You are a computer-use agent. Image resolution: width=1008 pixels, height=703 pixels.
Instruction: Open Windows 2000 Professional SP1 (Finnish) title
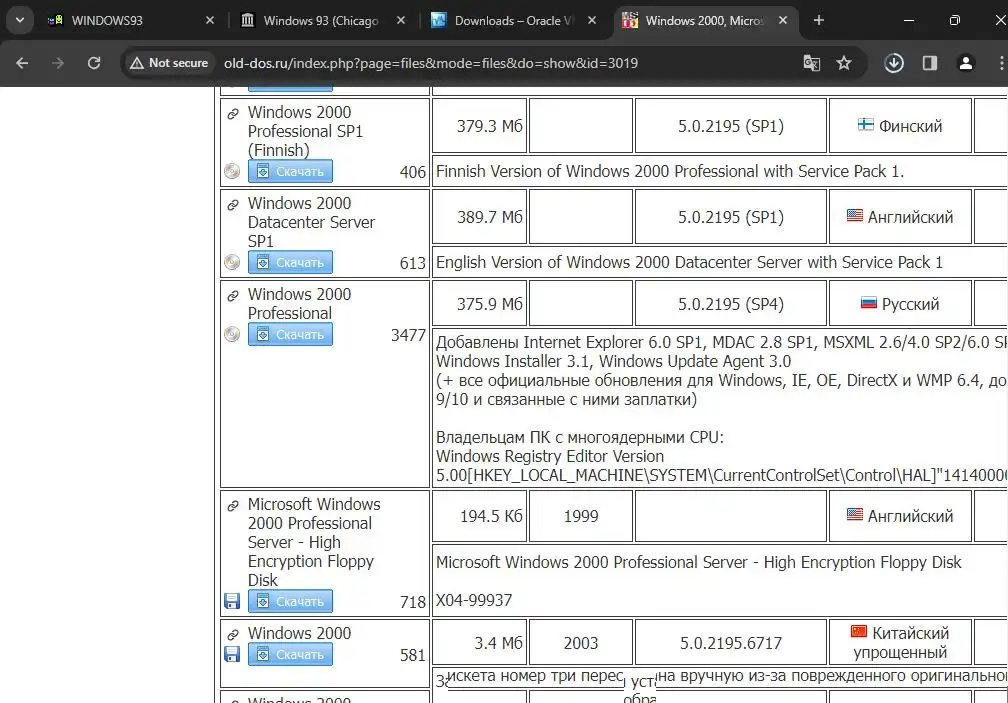[305, 131]
